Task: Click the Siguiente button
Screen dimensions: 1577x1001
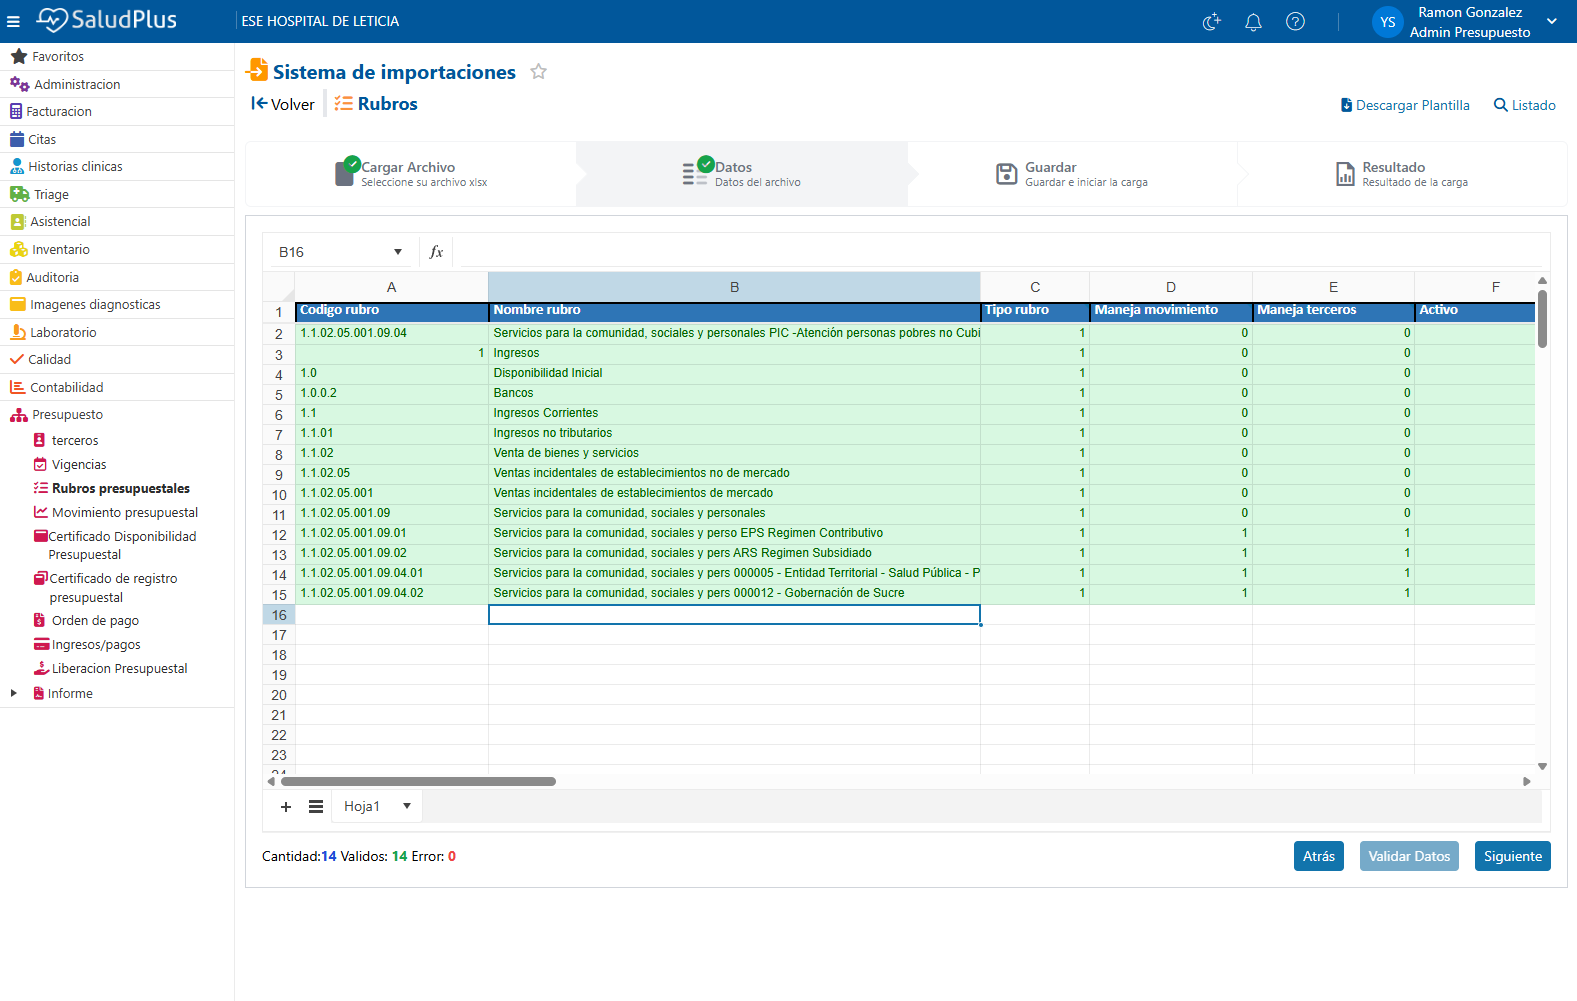Action: pos(1512,856)
